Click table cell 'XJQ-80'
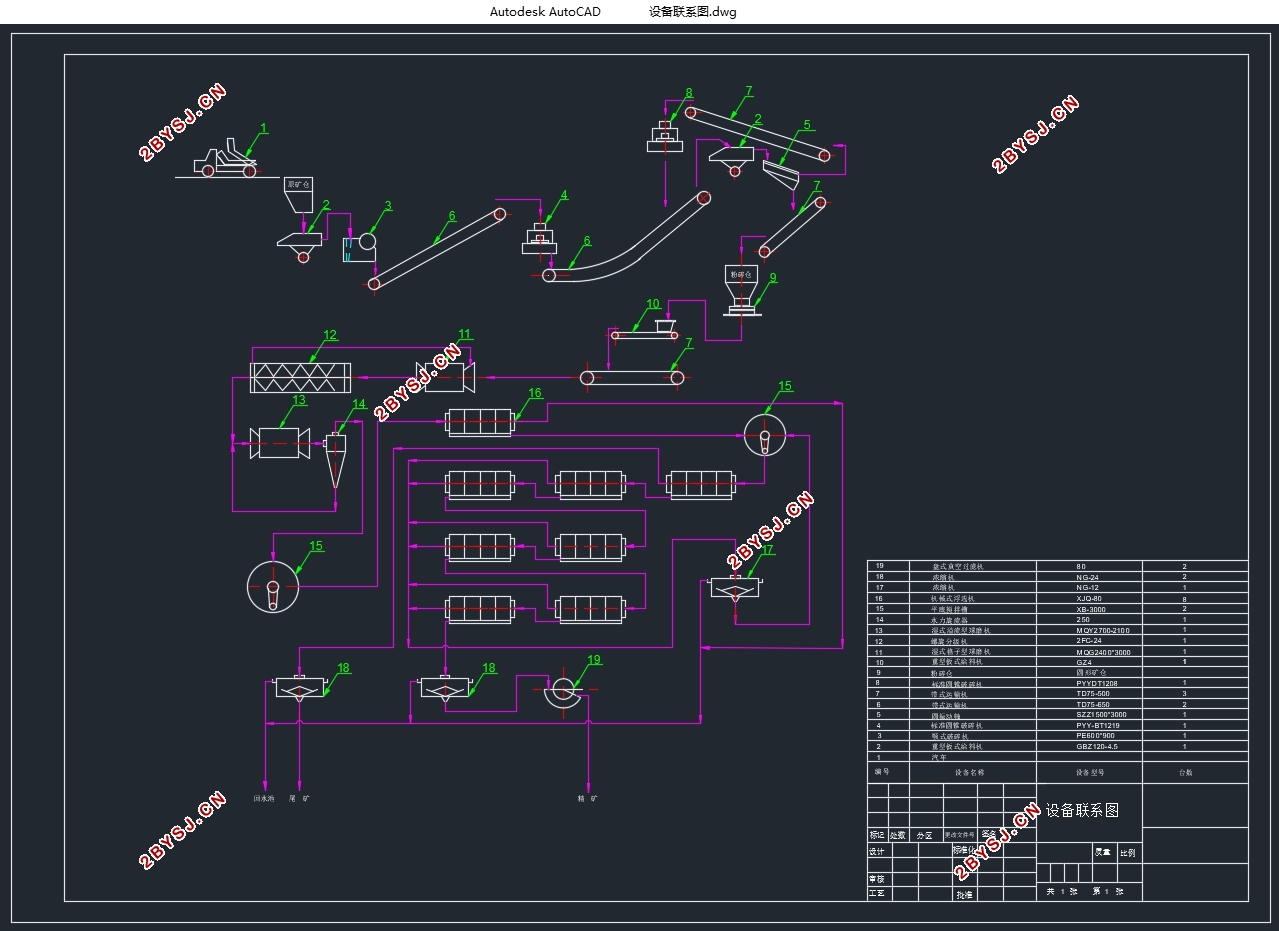The width and height of the screenshot is (1279, 931). tap(1088, 598)
